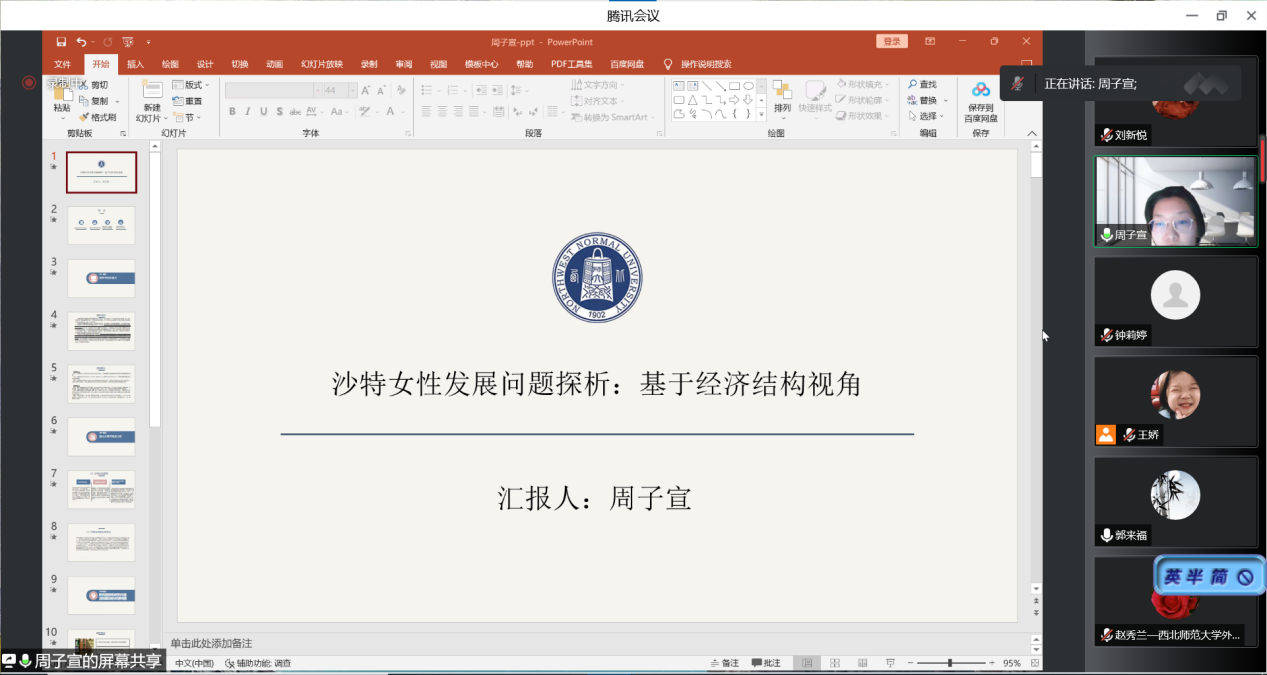
Task: Toggle Underline formatting
Action: (x=264, y=111)
